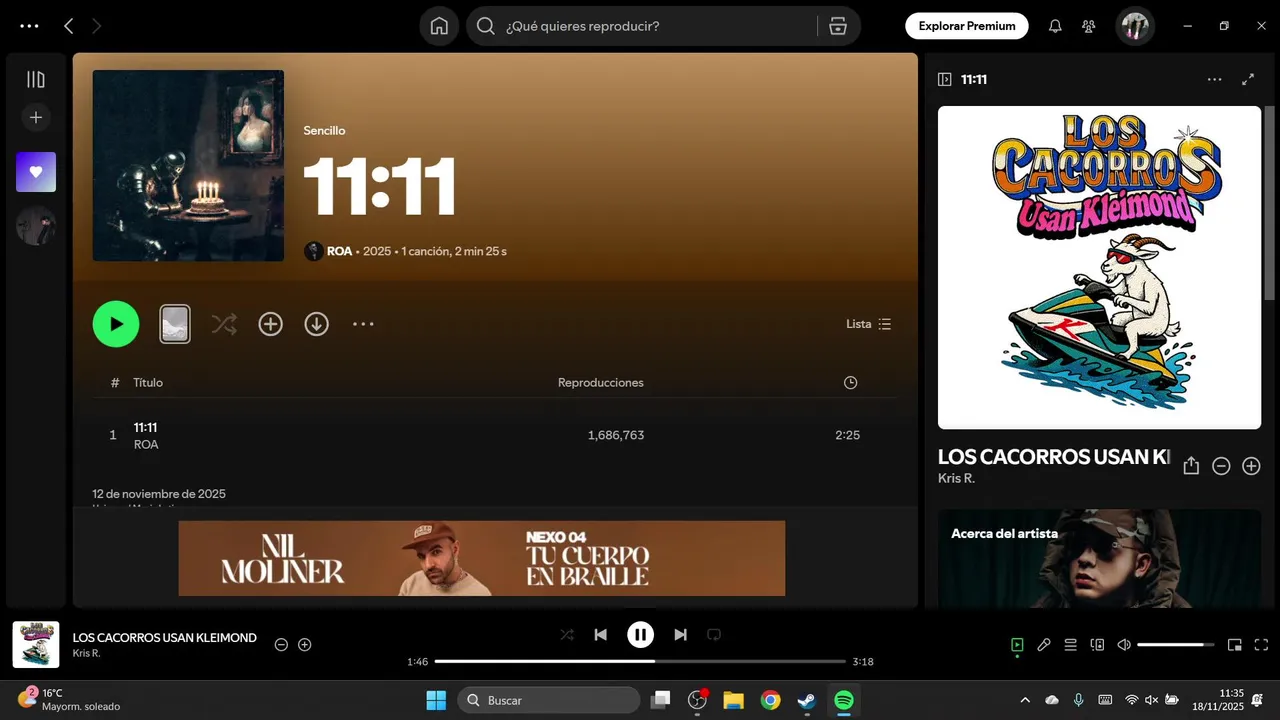Open the user profile avatar menu
The image size is (1280, 720).
(1135, 26)
